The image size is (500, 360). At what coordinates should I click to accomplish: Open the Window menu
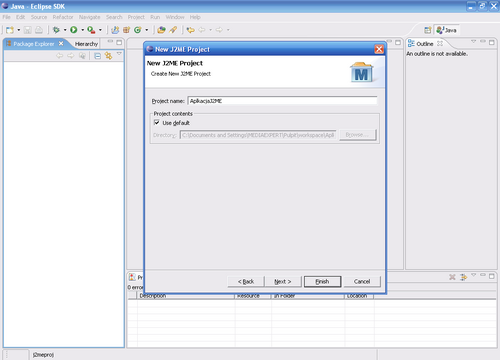pyautogui.click(x=175, y=17)
